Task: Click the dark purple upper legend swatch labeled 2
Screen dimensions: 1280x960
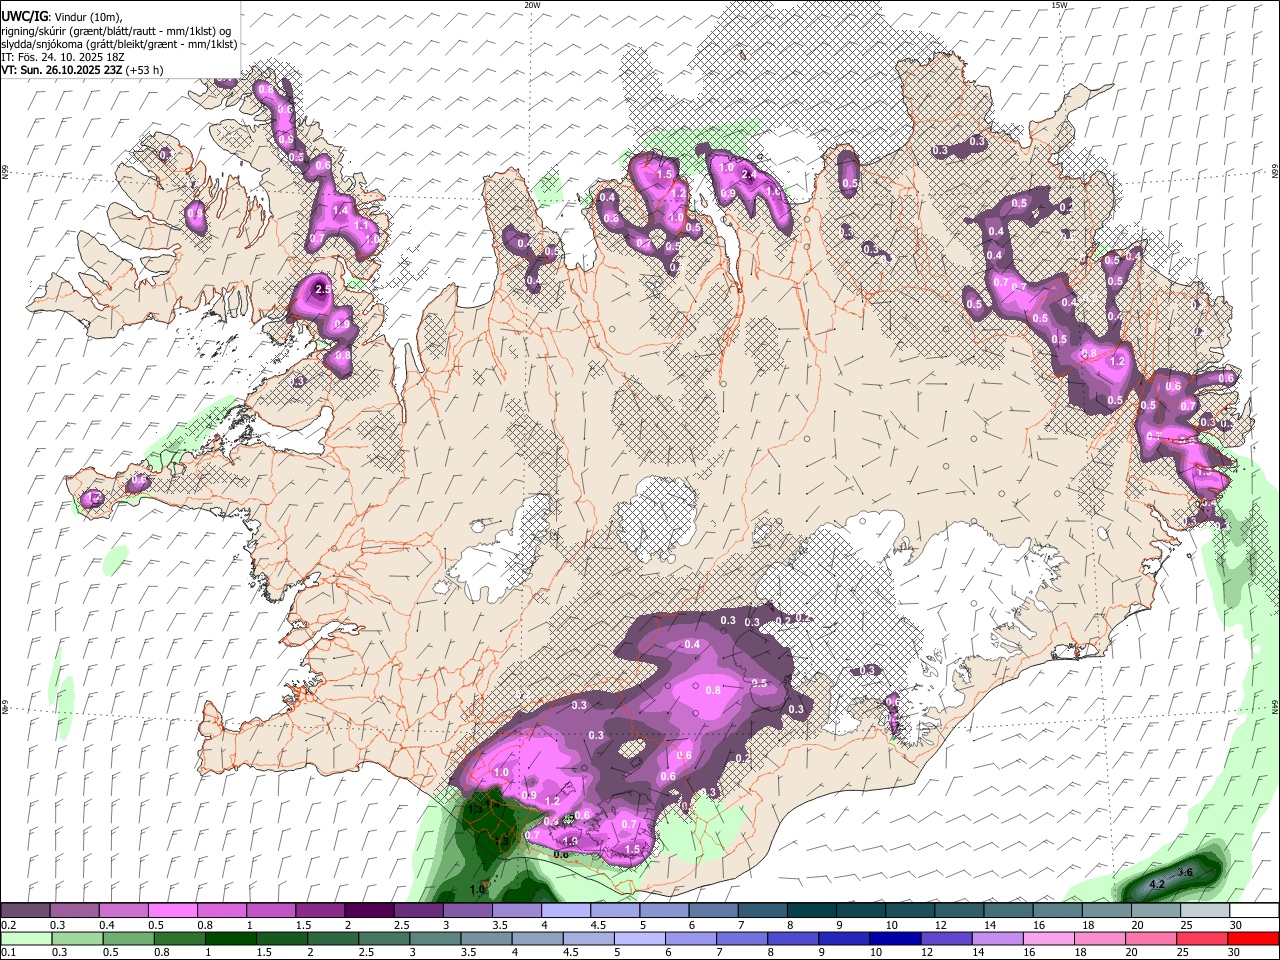Action: click(369, 911)
